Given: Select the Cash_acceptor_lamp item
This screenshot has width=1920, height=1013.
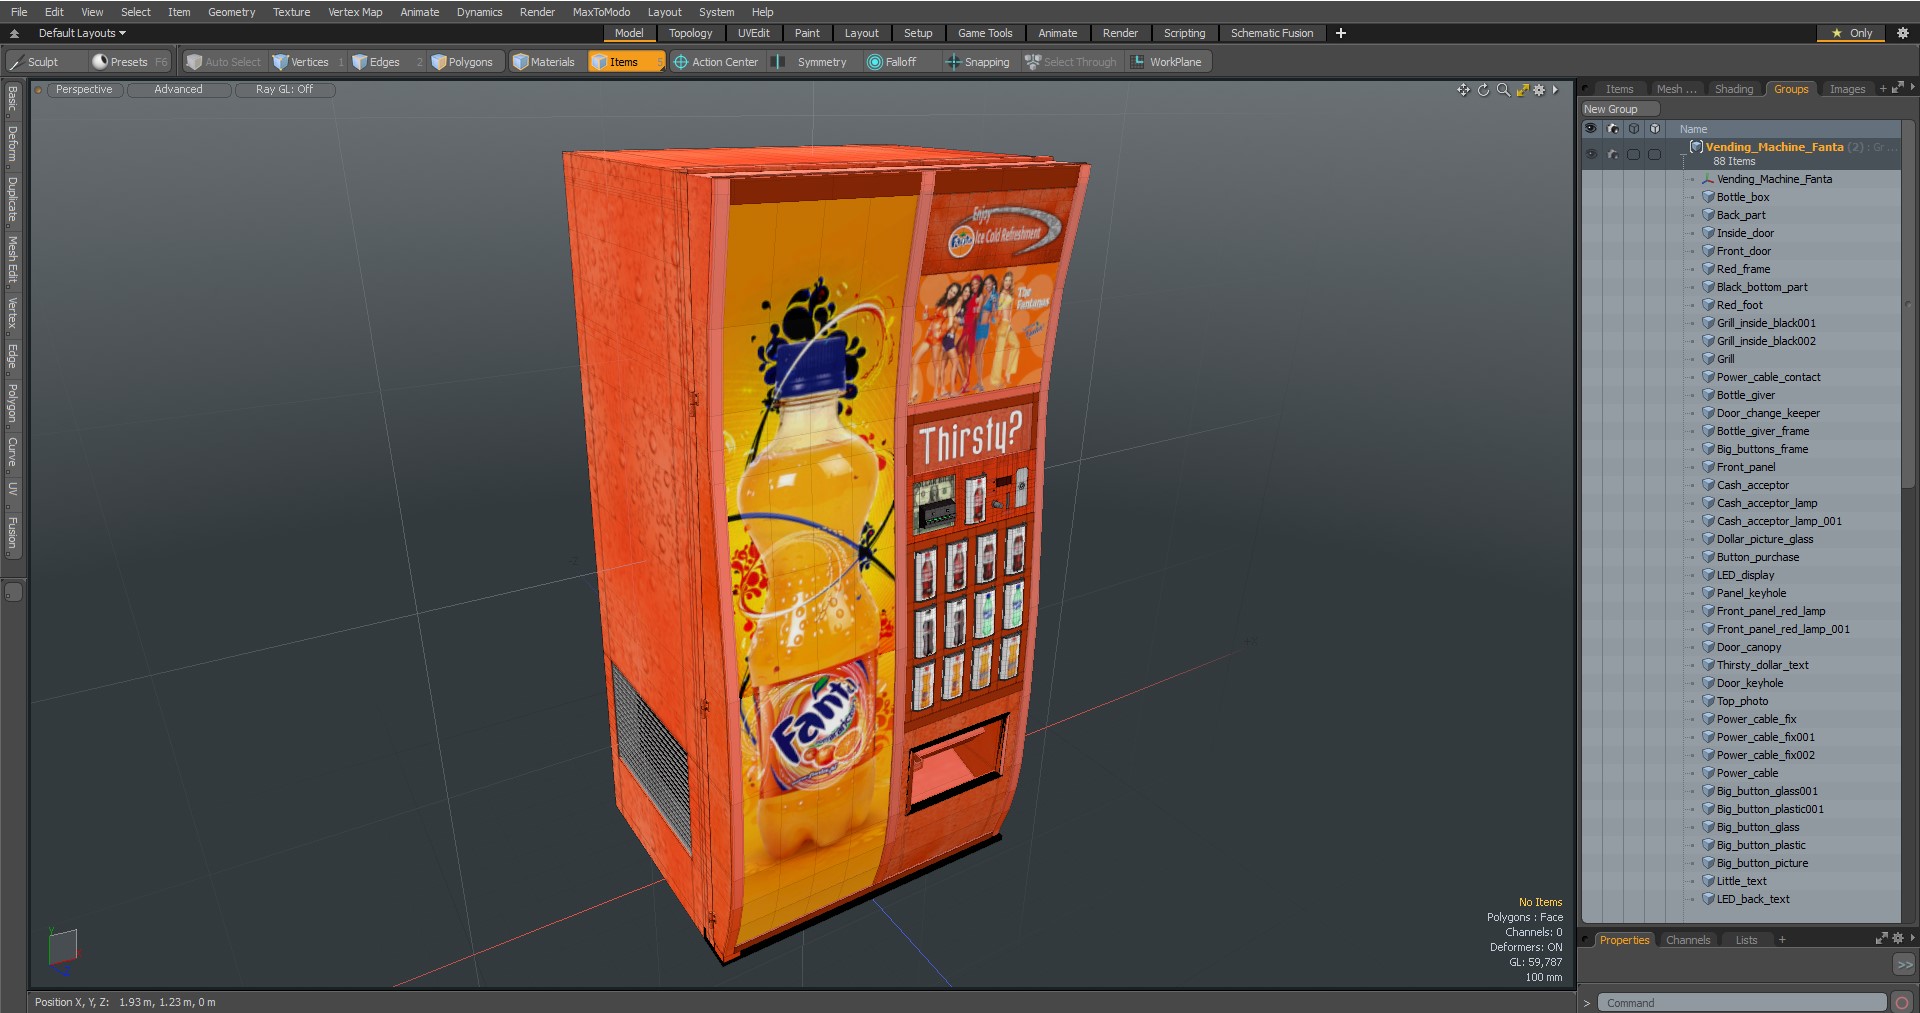Looking at the screenshot, I should point(1767,503).
